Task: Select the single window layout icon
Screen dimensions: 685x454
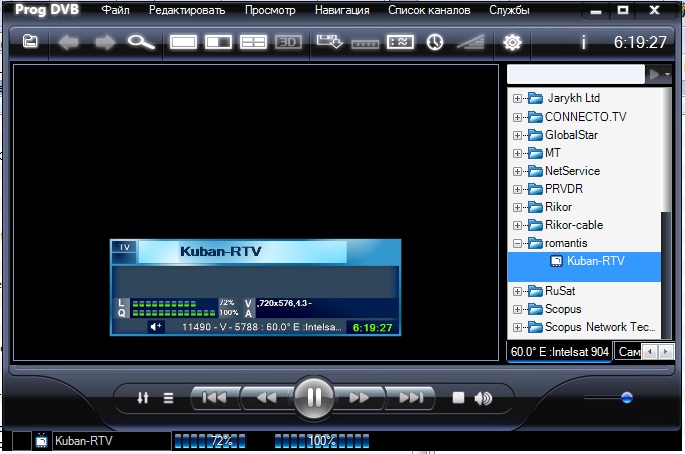Action: [x=185, y=42]
